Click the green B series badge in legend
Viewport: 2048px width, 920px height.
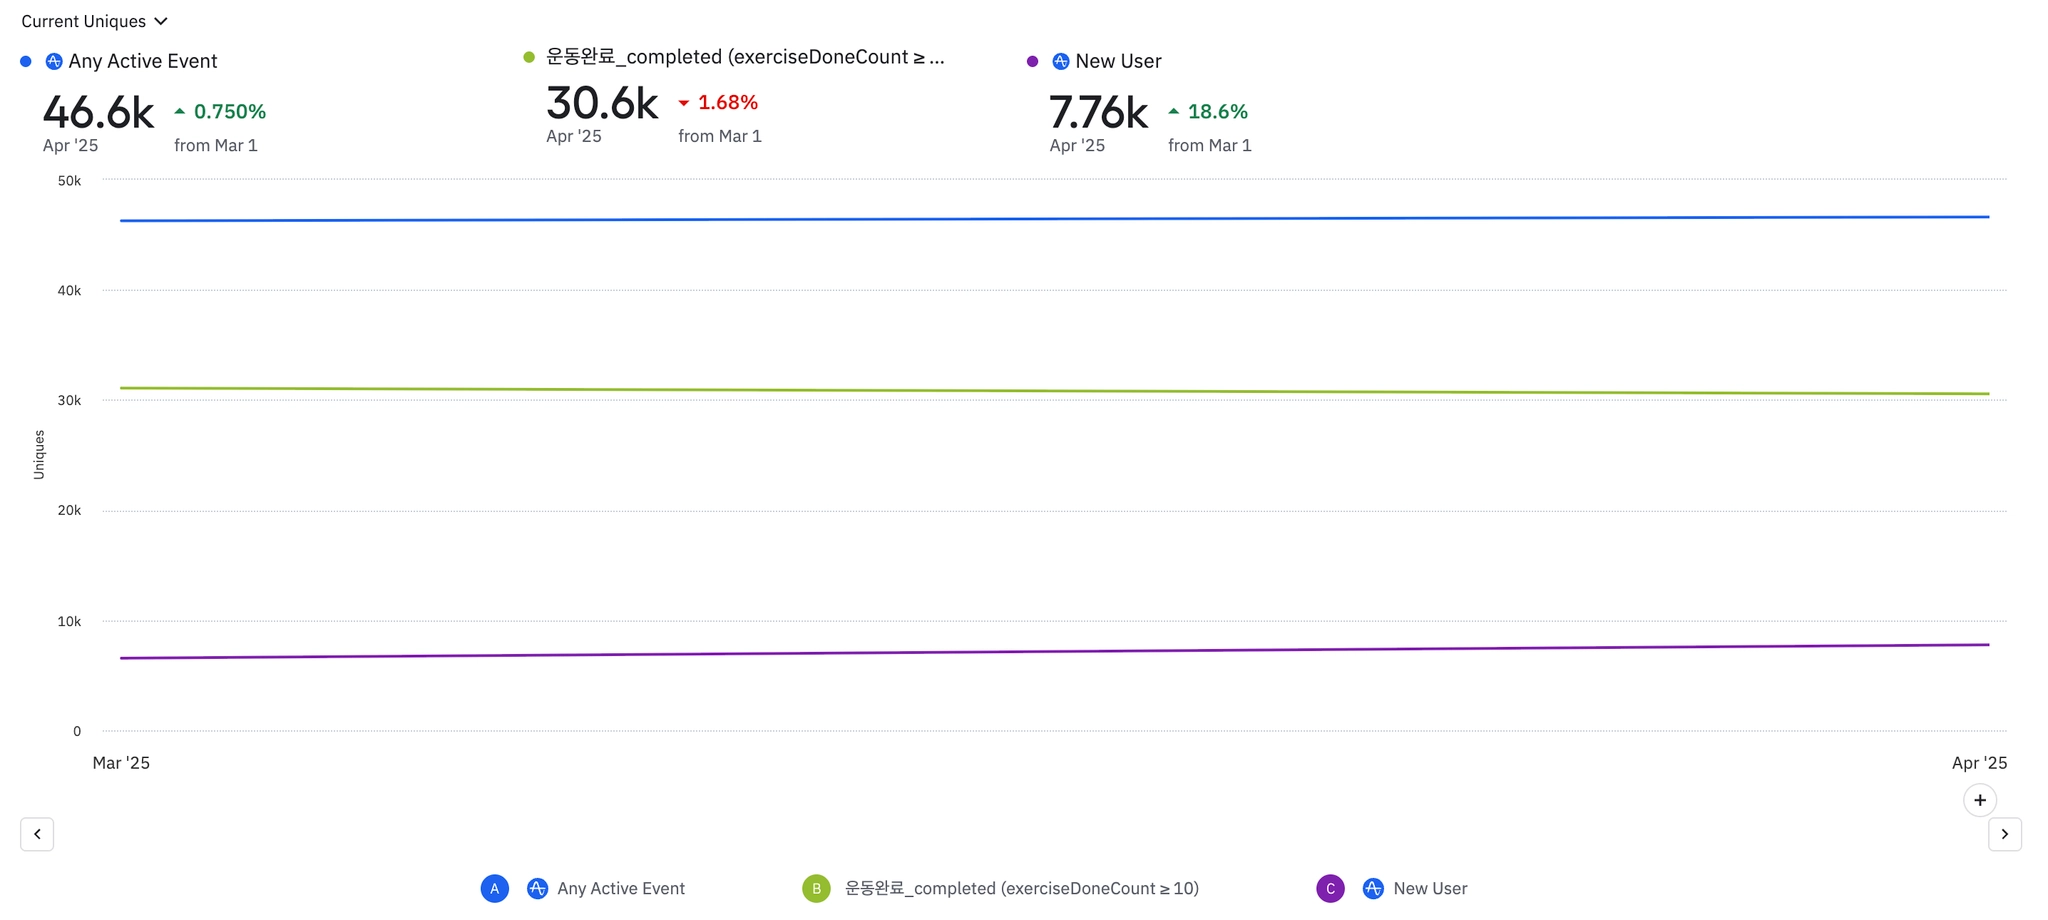point(816,888)
